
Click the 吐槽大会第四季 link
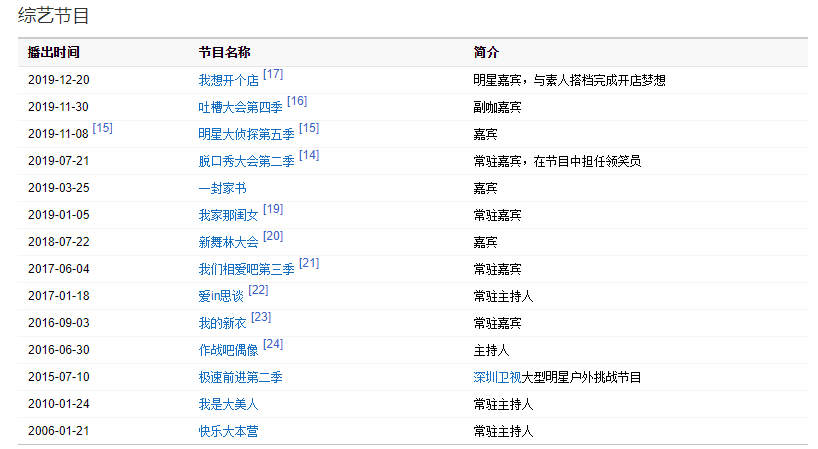click(240, 108)
